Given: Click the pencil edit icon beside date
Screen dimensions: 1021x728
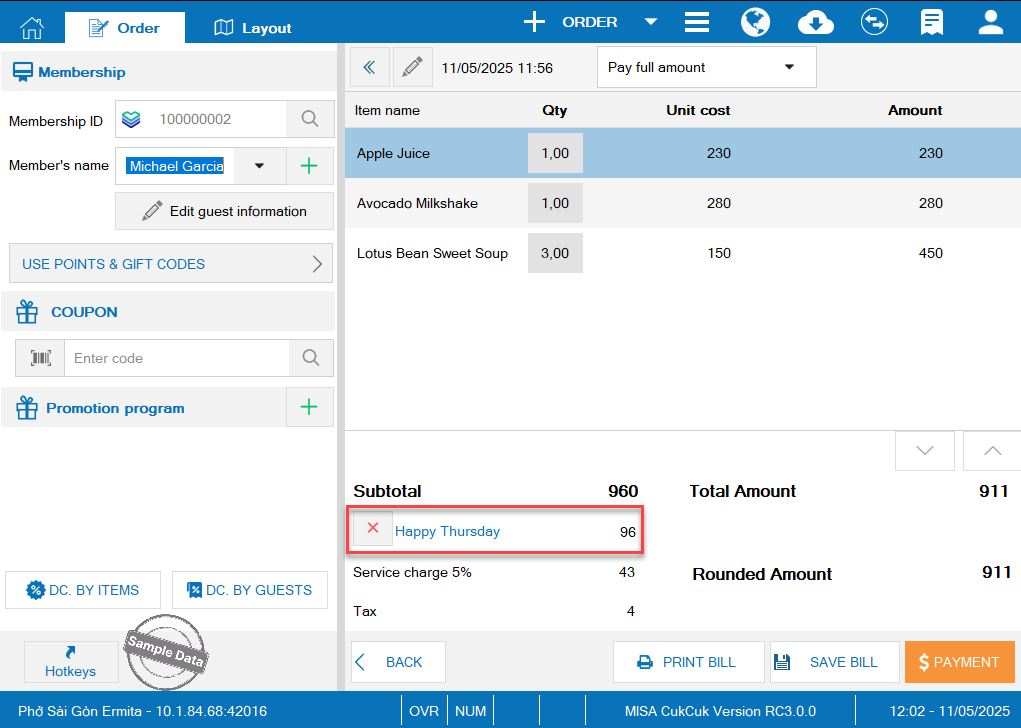Looking at the screenshot, I should tap(412, 67).
